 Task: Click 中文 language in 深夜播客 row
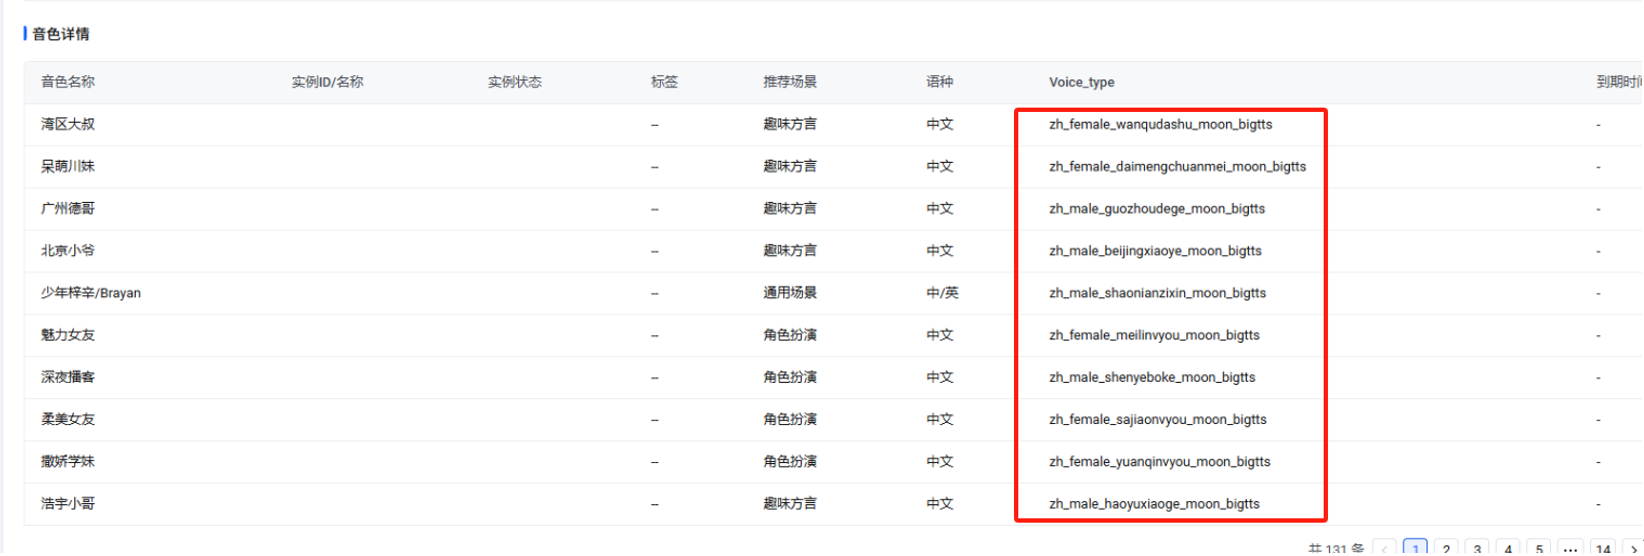939,377
